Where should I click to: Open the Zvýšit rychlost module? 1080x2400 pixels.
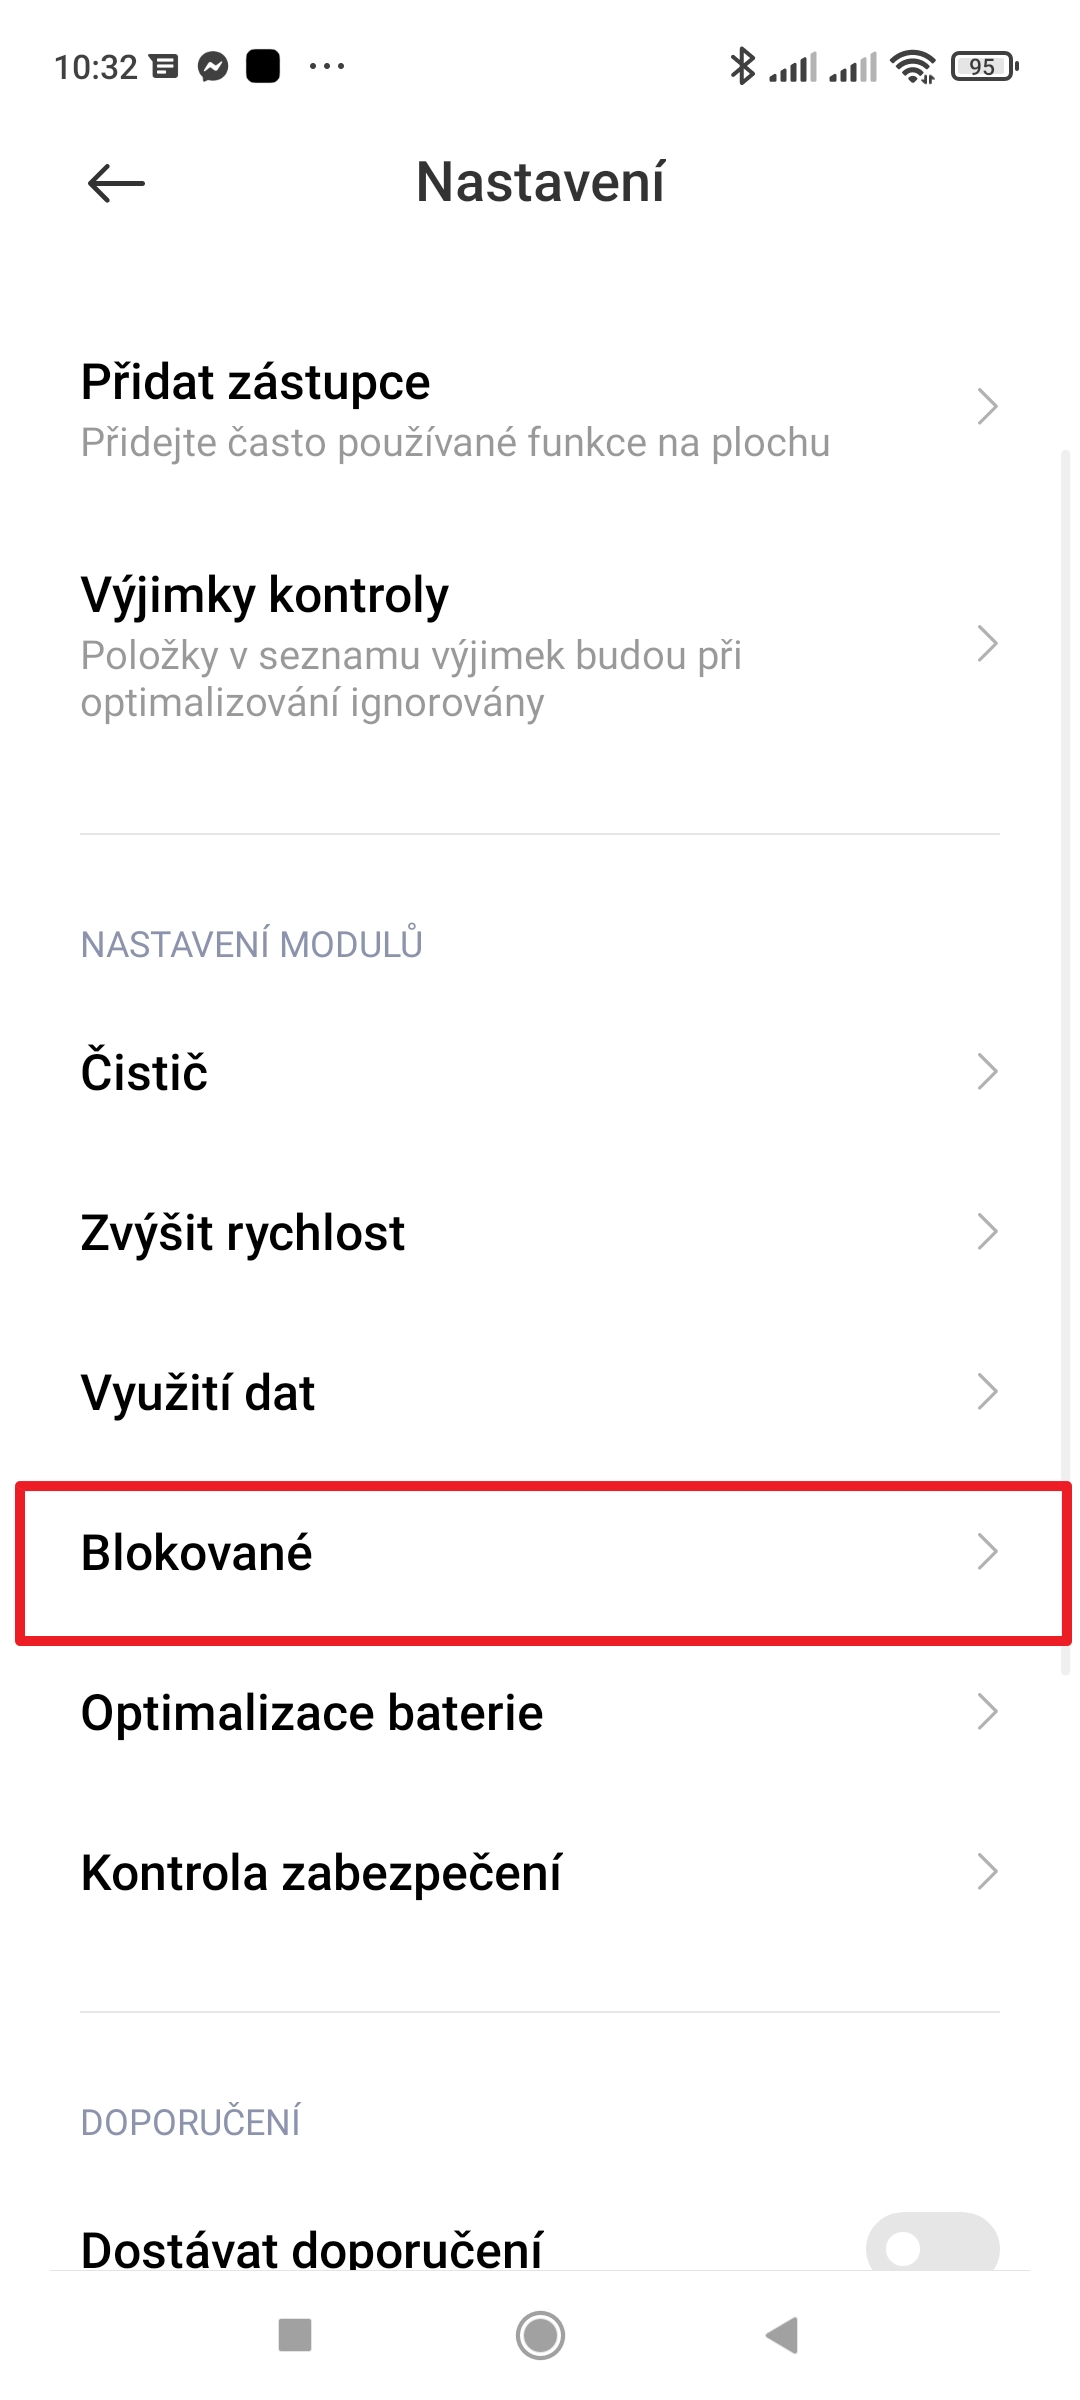click(x=540, y=1232)
